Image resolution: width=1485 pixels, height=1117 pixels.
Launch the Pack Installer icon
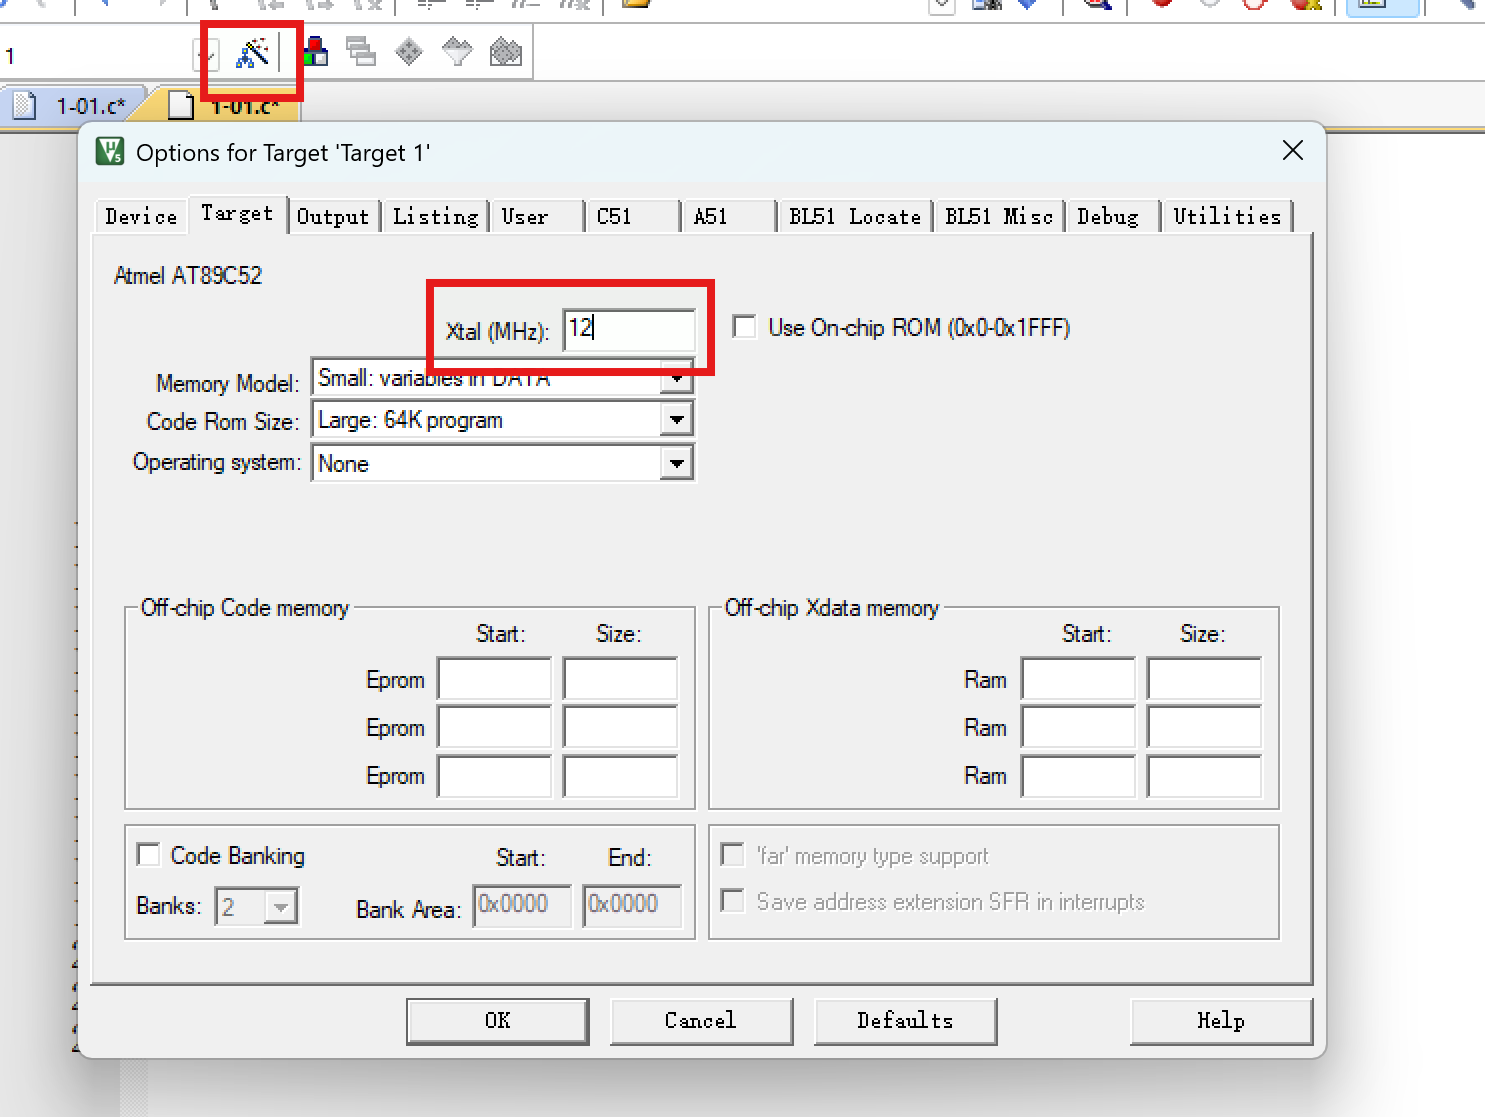(x=506, y=51)
